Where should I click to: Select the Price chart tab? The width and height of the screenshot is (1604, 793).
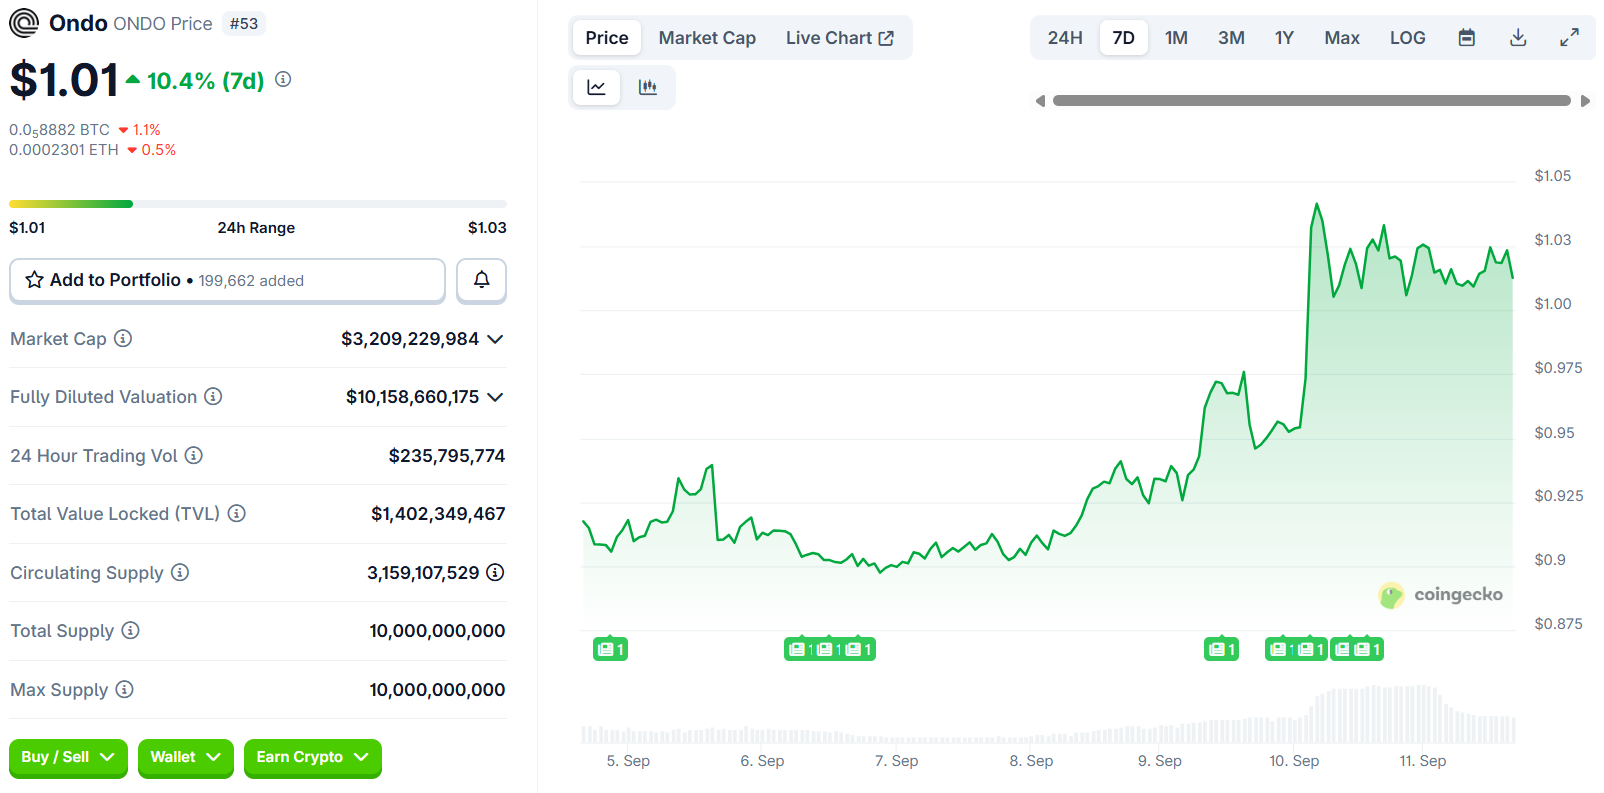(607, 38)
